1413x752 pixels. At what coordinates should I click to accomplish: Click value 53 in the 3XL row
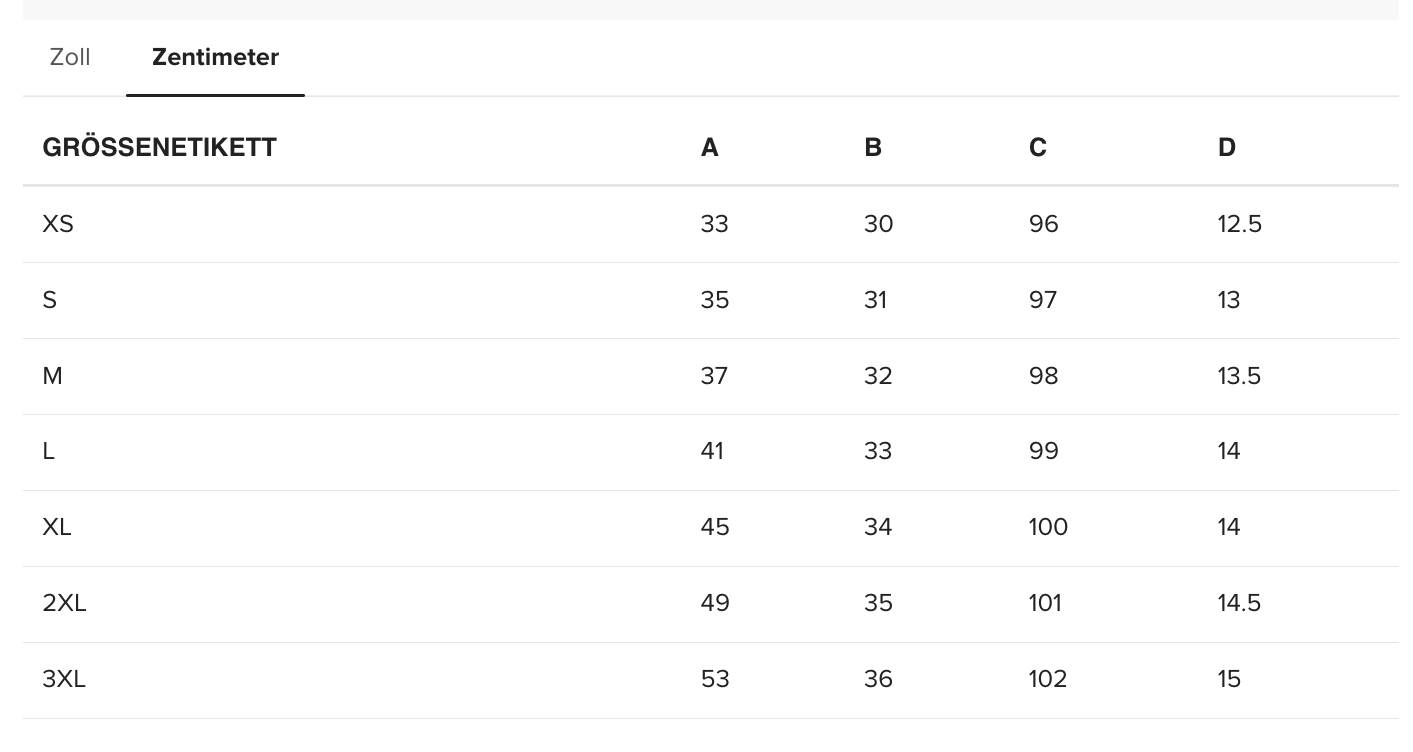coord(715,679)
